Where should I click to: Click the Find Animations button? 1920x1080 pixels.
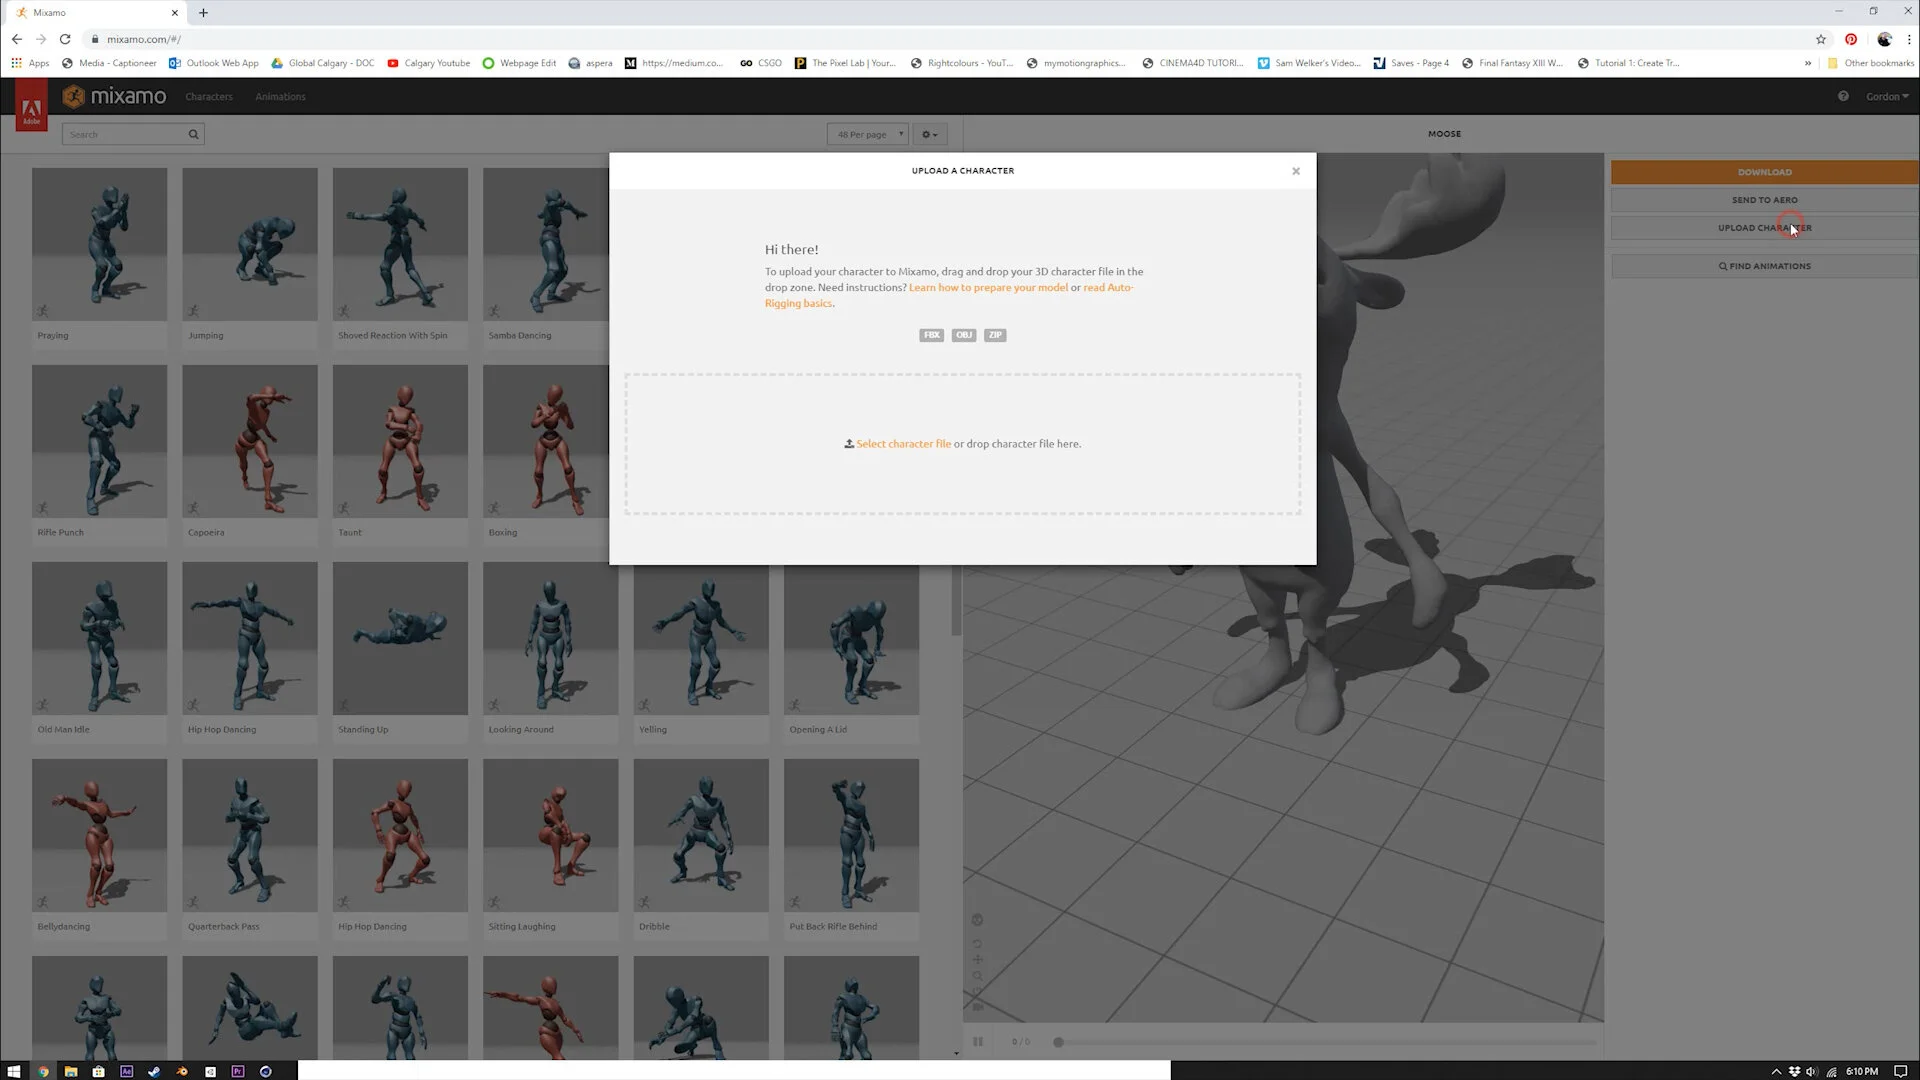1763,266
